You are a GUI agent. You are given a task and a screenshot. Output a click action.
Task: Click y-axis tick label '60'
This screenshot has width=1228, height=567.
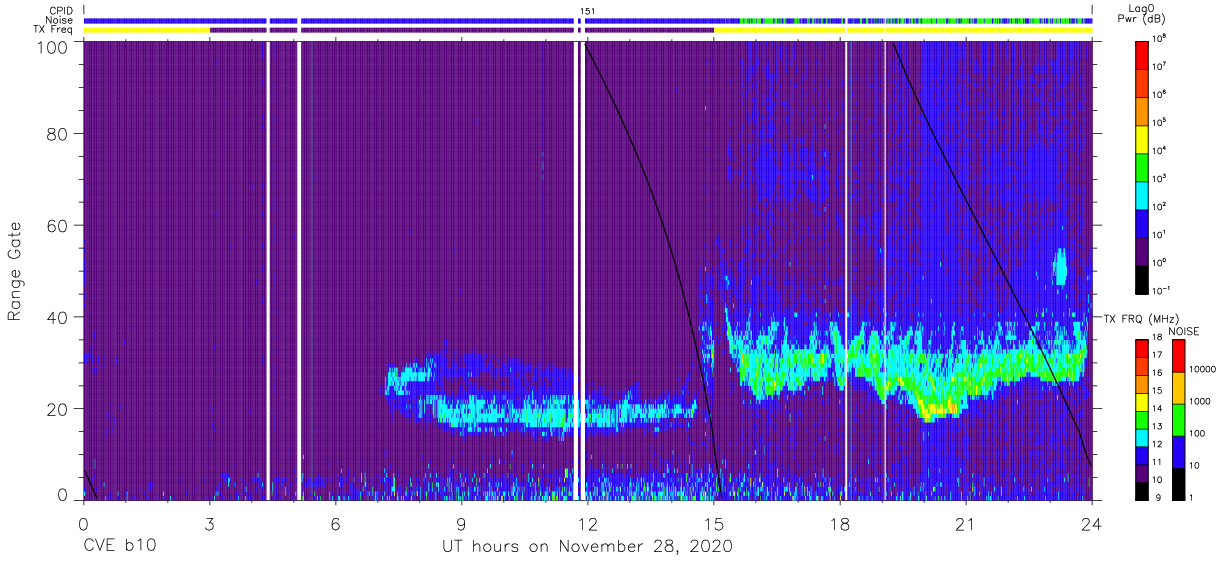pyautogui.click(x=57, y=226)
